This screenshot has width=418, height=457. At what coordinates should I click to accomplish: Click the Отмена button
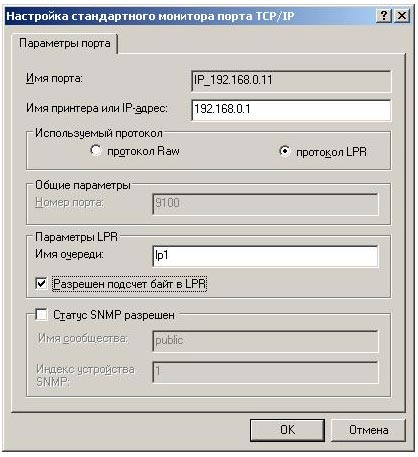[369, 430]
